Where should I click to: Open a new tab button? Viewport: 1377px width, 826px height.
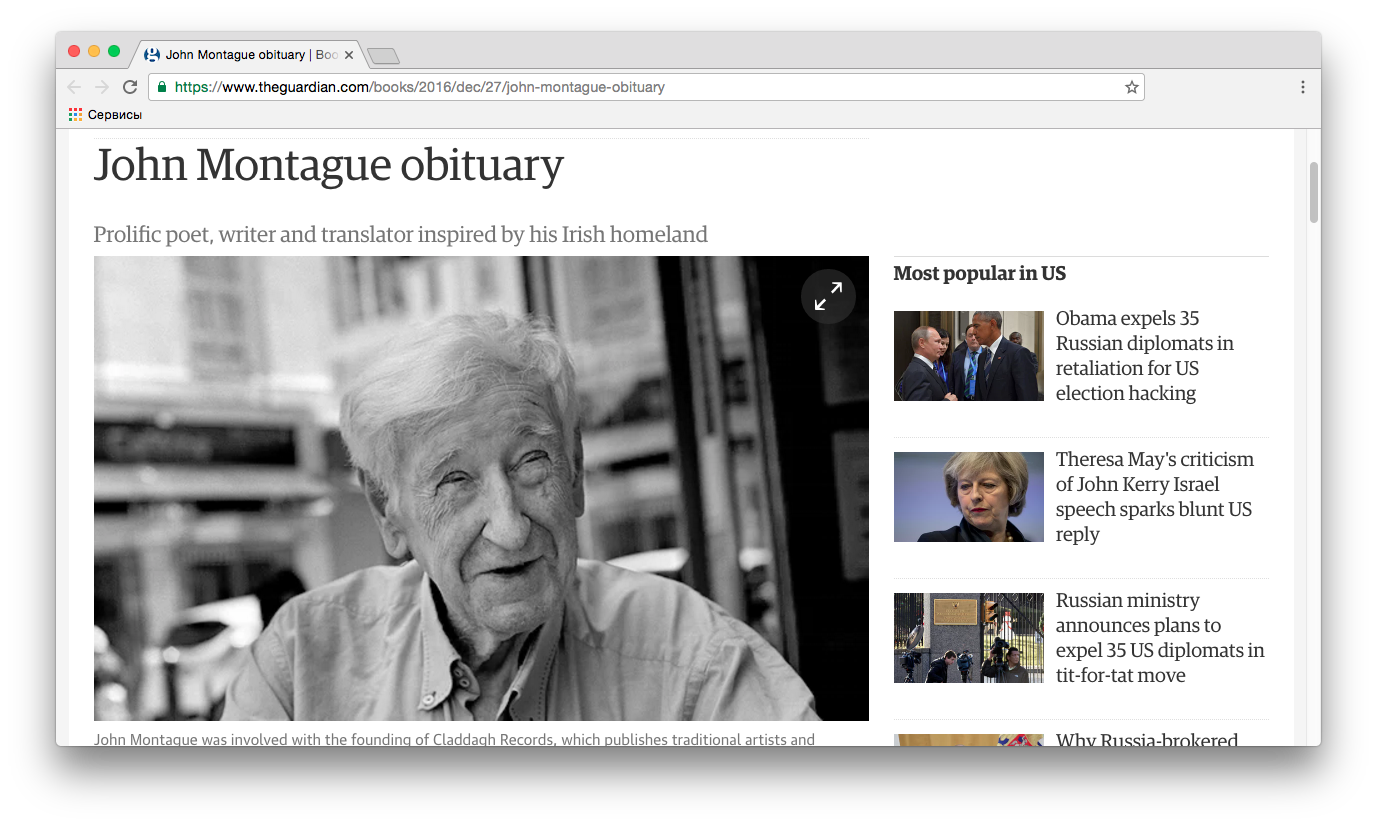pos(383,56)
